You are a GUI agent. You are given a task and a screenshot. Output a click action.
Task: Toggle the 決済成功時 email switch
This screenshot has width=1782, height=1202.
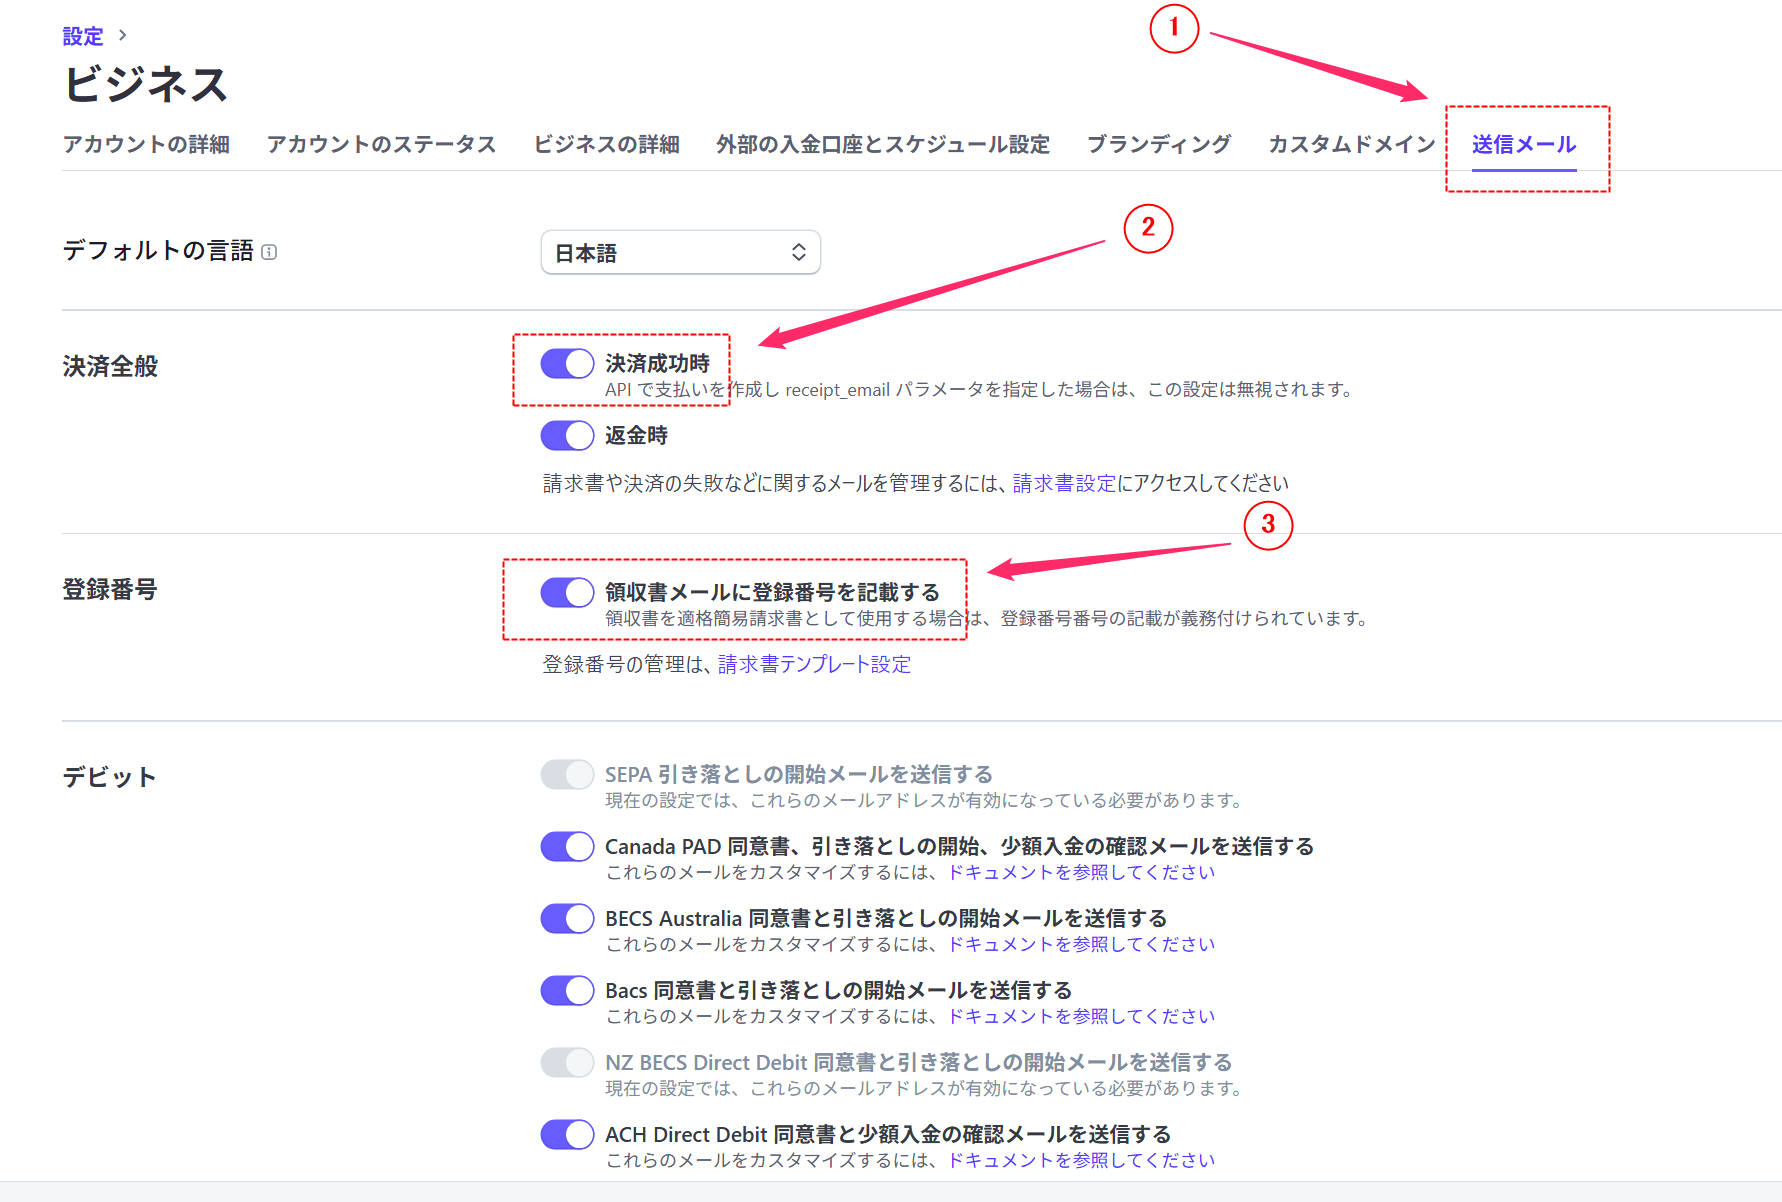click(567, 364)
